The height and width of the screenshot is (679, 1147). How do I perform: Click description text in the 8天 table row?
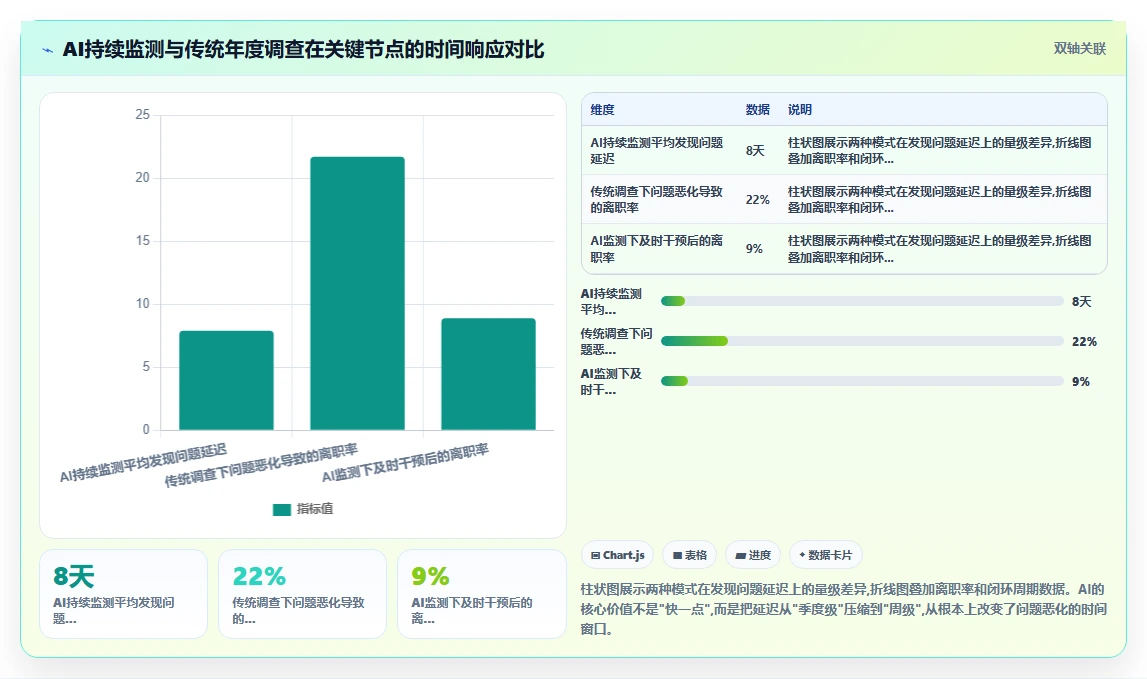point(939,151)
